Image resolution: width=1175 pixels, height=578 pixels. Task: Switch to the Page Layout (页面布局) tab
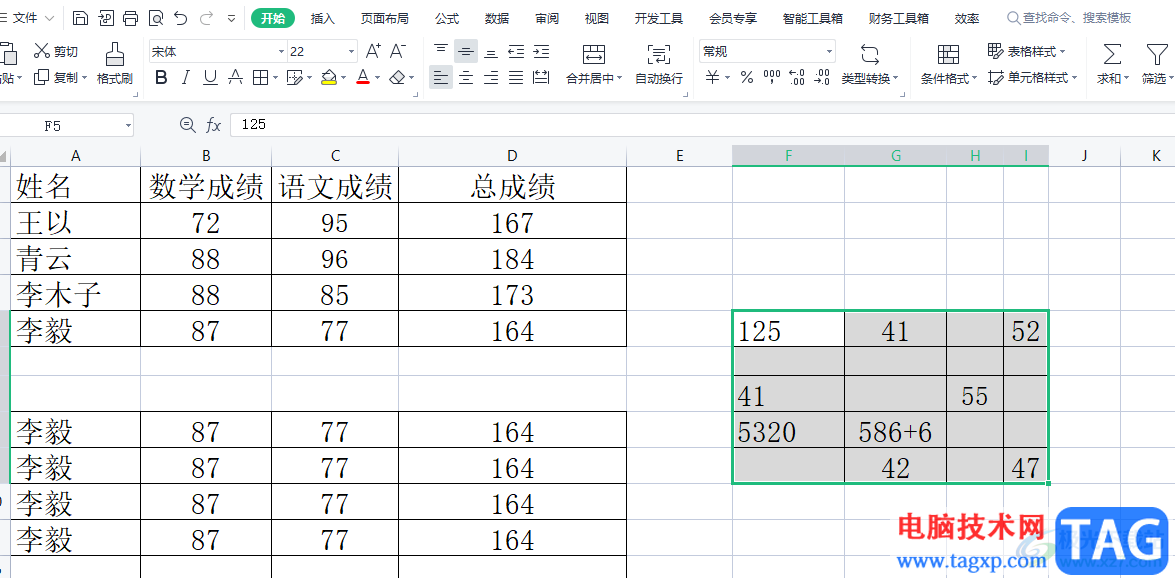pyautogui.click(x=384, y=18)
